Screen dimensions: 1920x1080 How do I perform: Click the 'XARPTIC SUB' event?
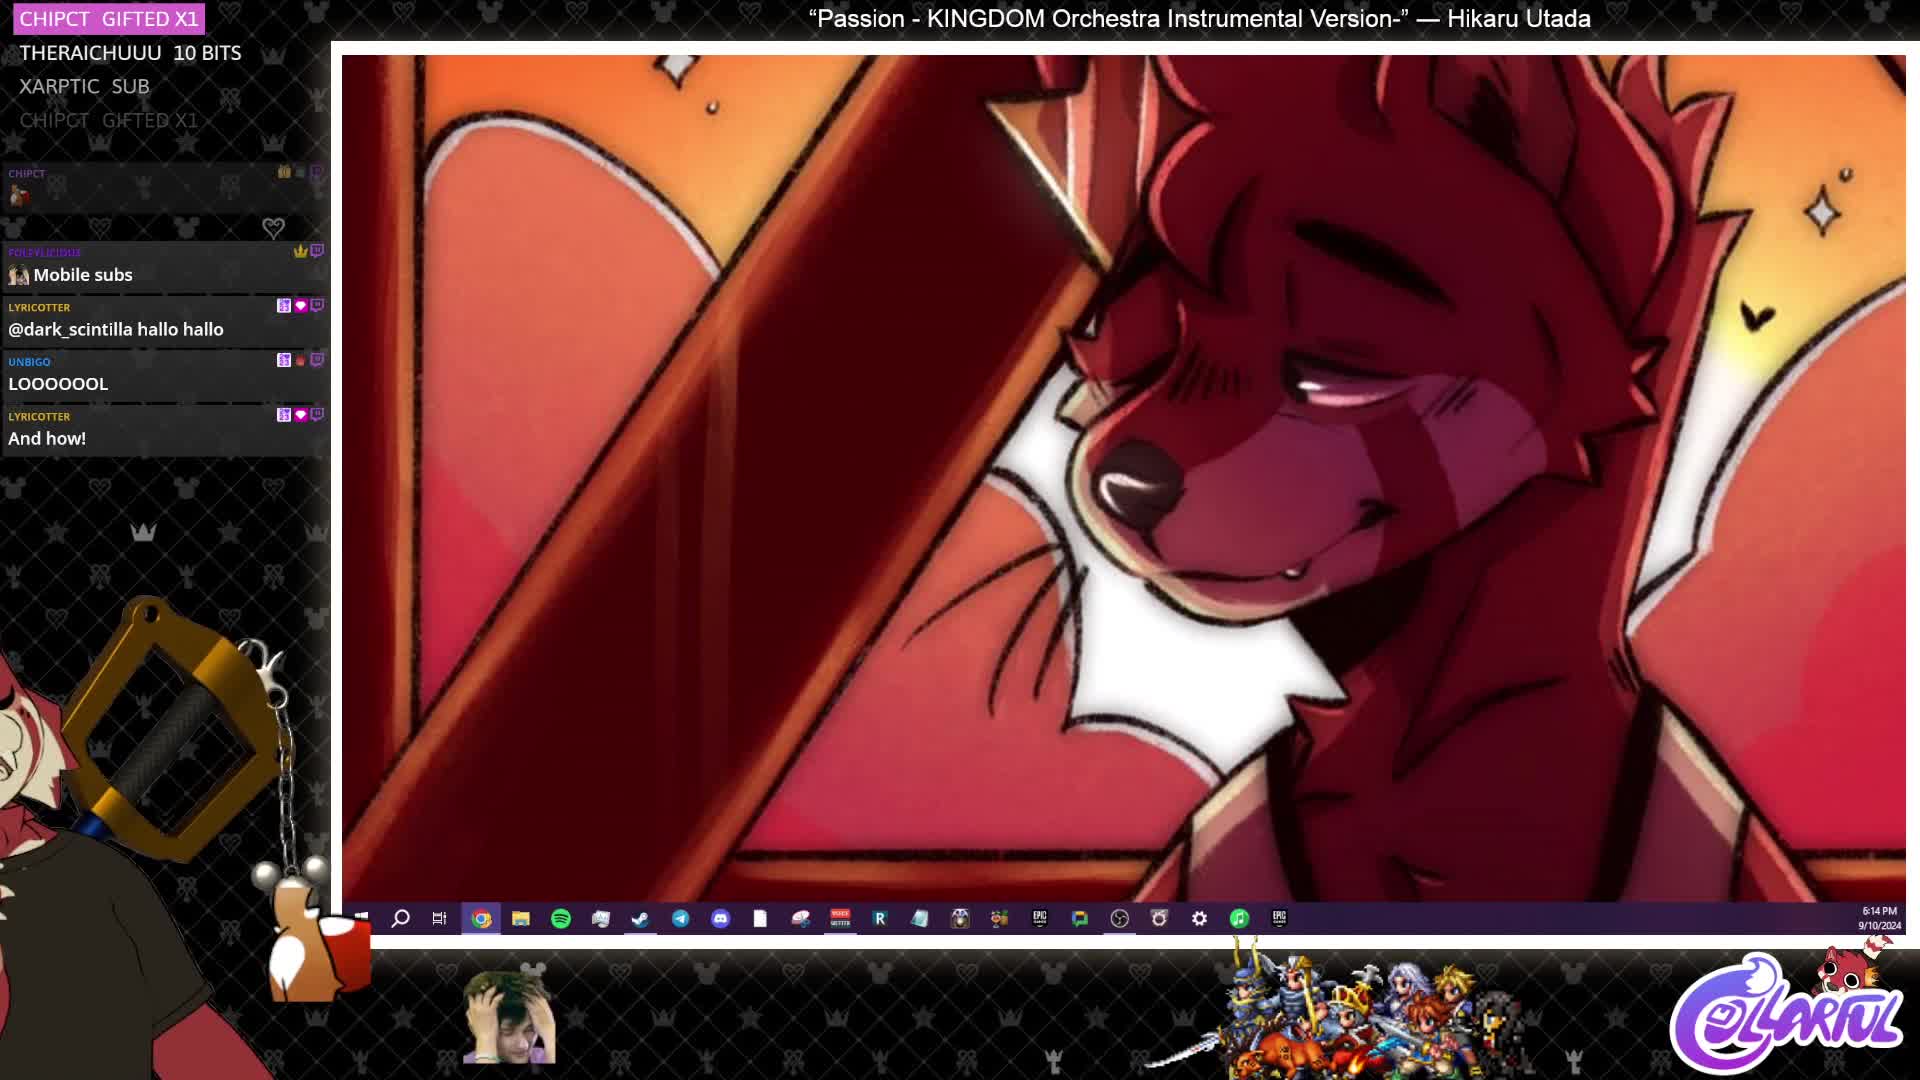pos(84,87)
